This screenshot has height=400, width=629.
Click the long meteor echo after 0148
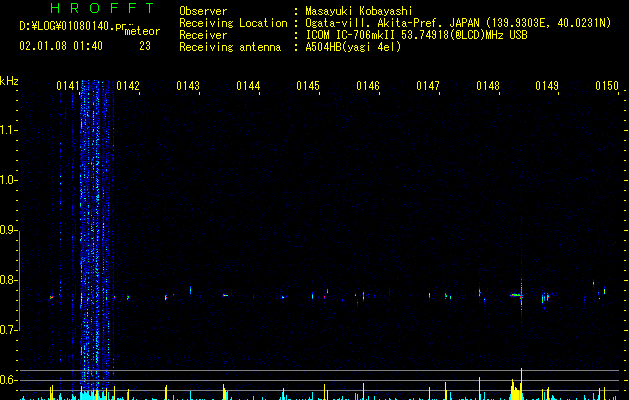coord(516,296)
